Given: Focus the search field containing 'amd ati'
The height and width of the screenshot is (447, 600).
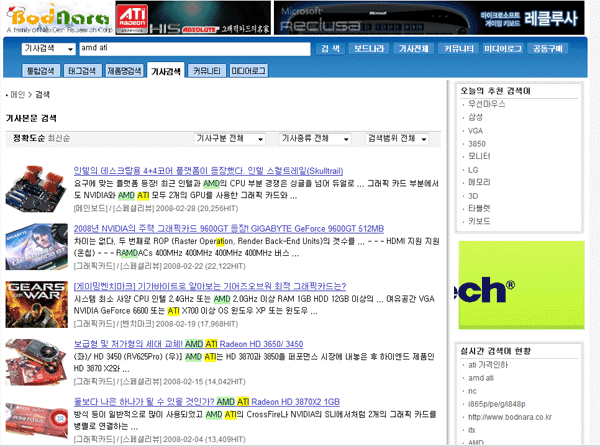Looking at the screenshot, I should (194, 49).
